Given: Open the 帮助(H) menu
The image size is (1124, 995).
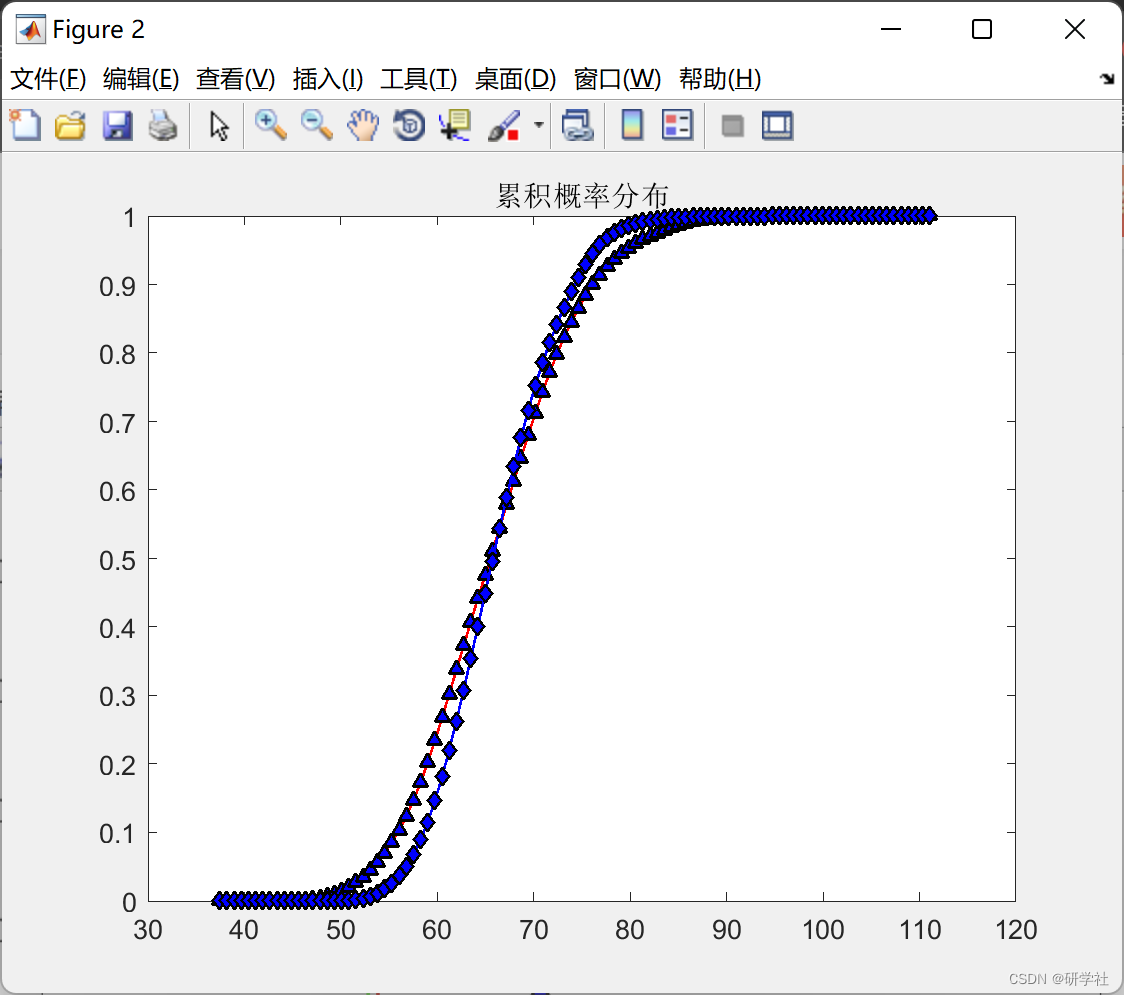Looking at the screenshot, I should coord(717,79).
